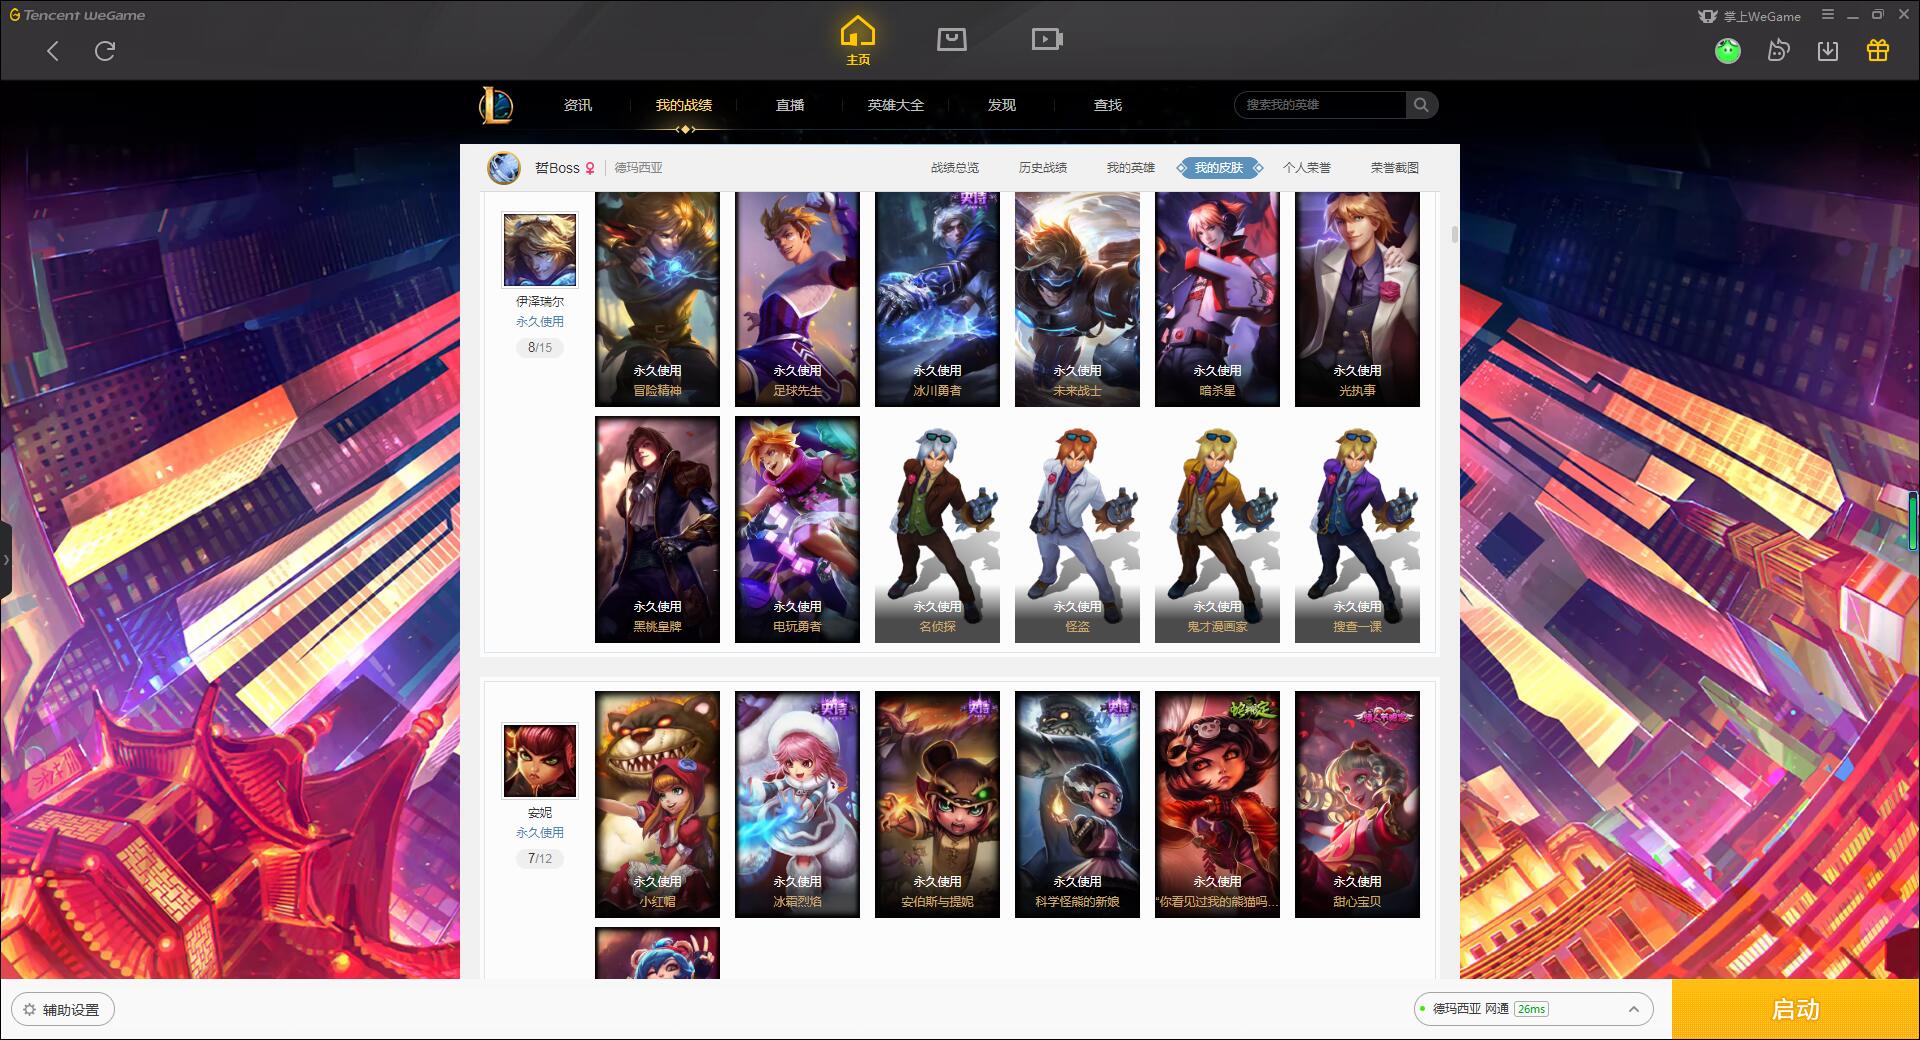
Task: Click the 安妮 champion portrait
Action: (539, 761)
